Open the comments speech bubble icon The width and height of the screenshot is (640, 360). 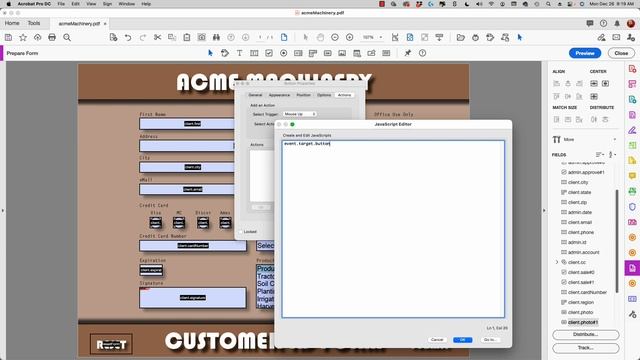pyautogui.click(x=590, y=23)
